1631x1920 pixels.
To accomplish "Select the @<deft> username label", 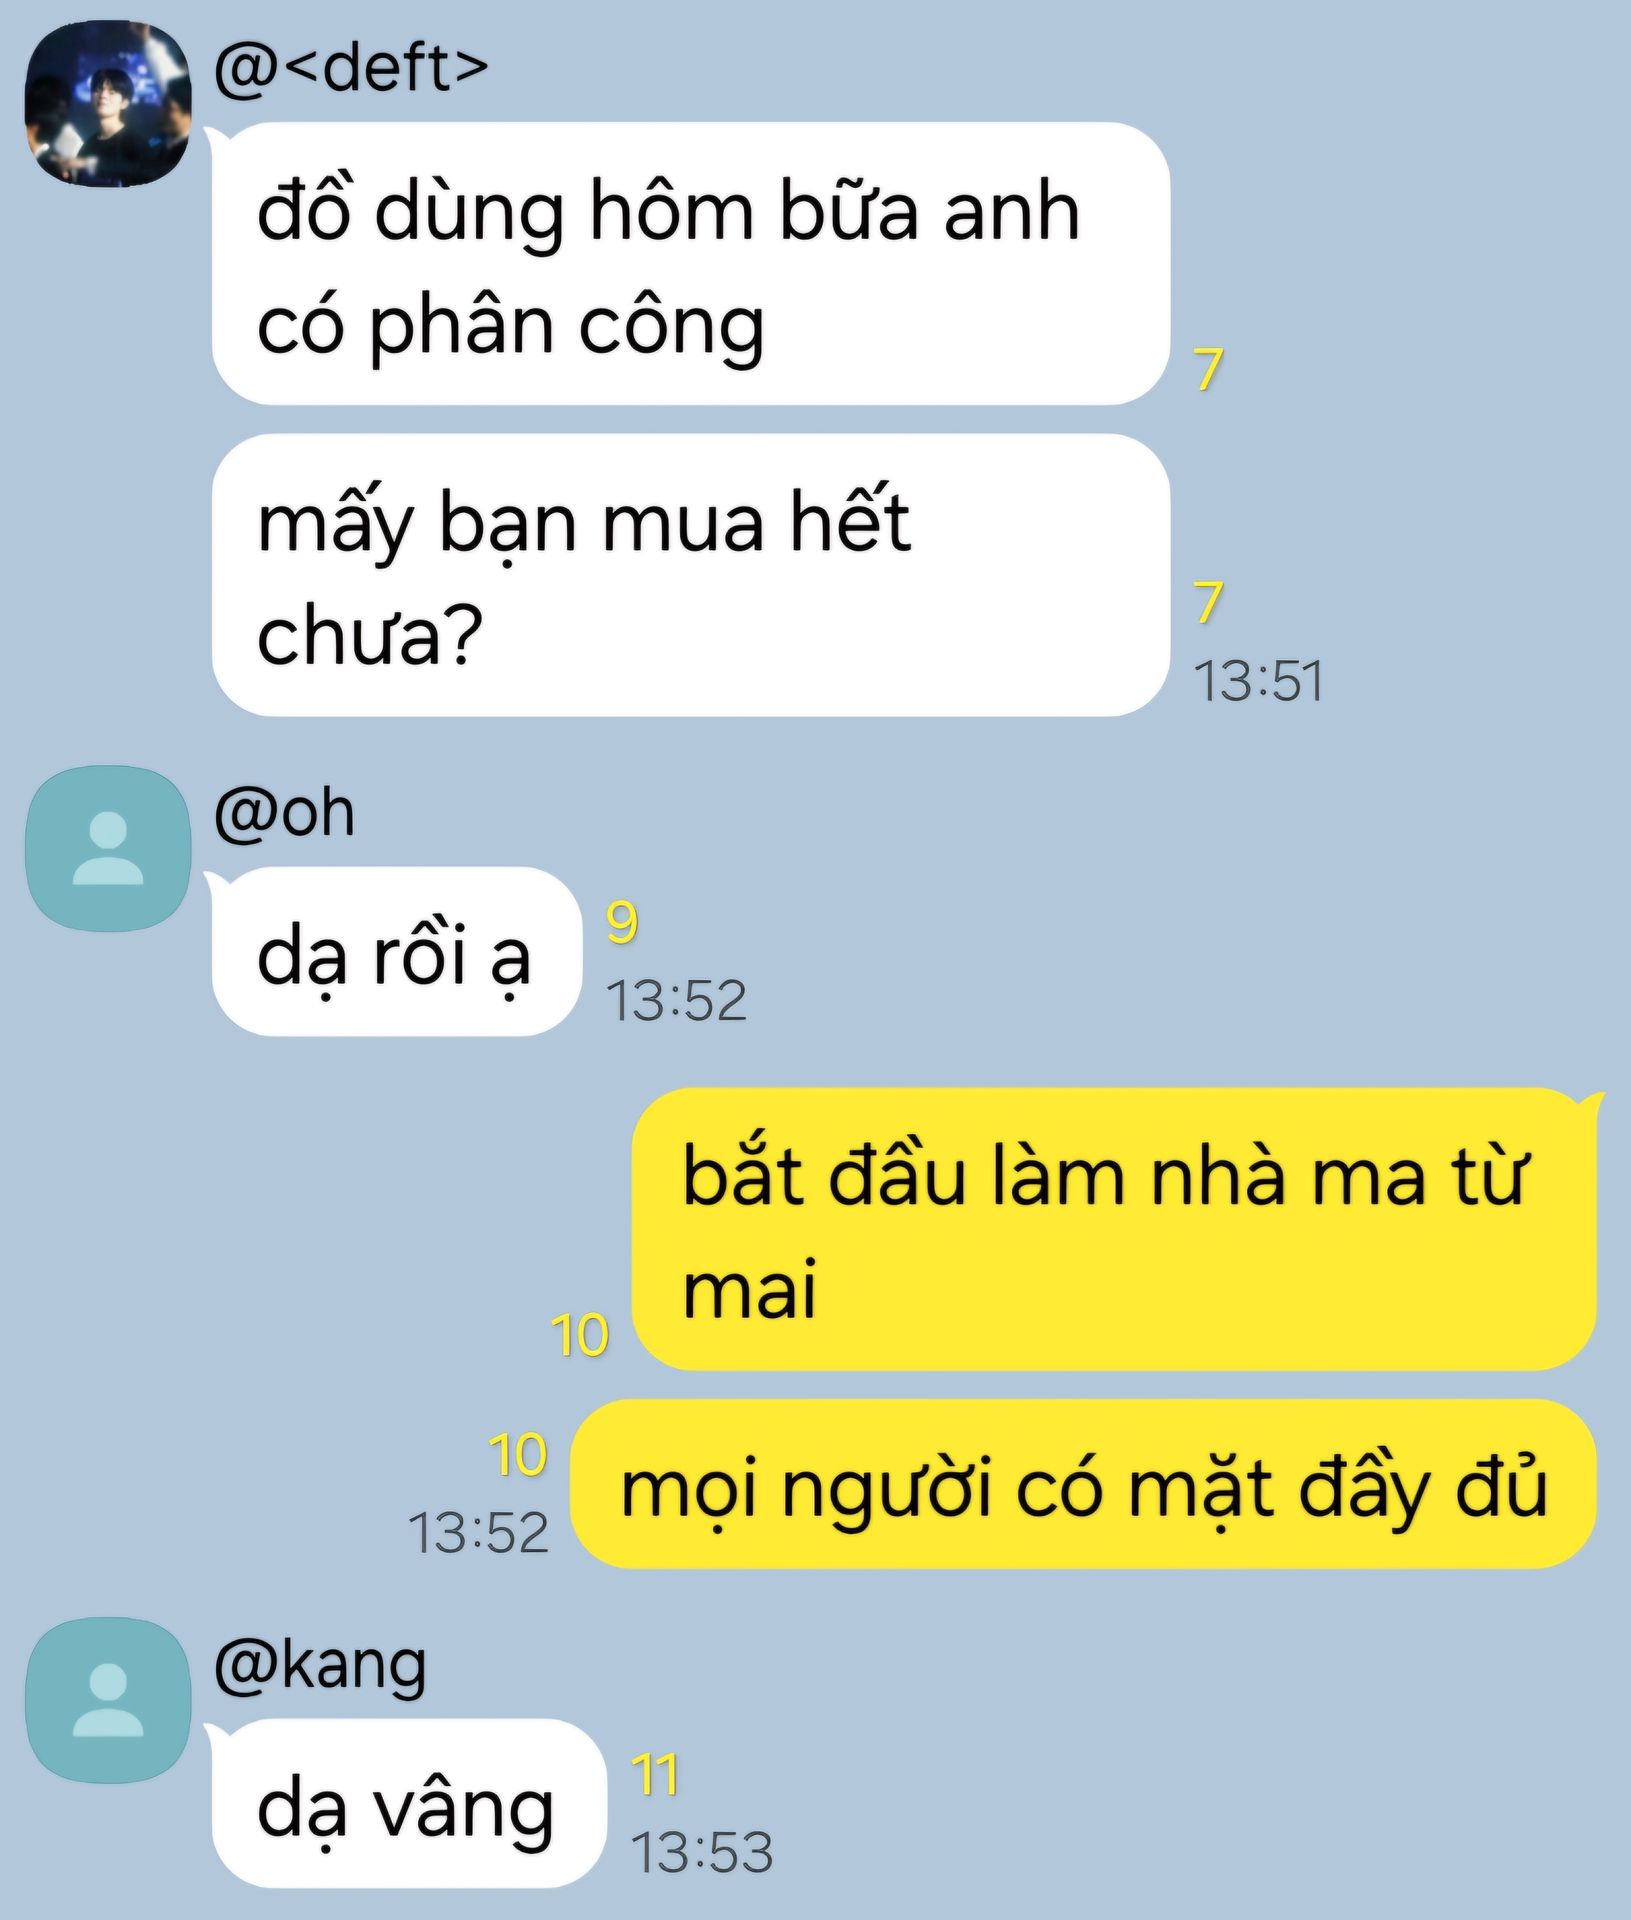I will 351,68.
